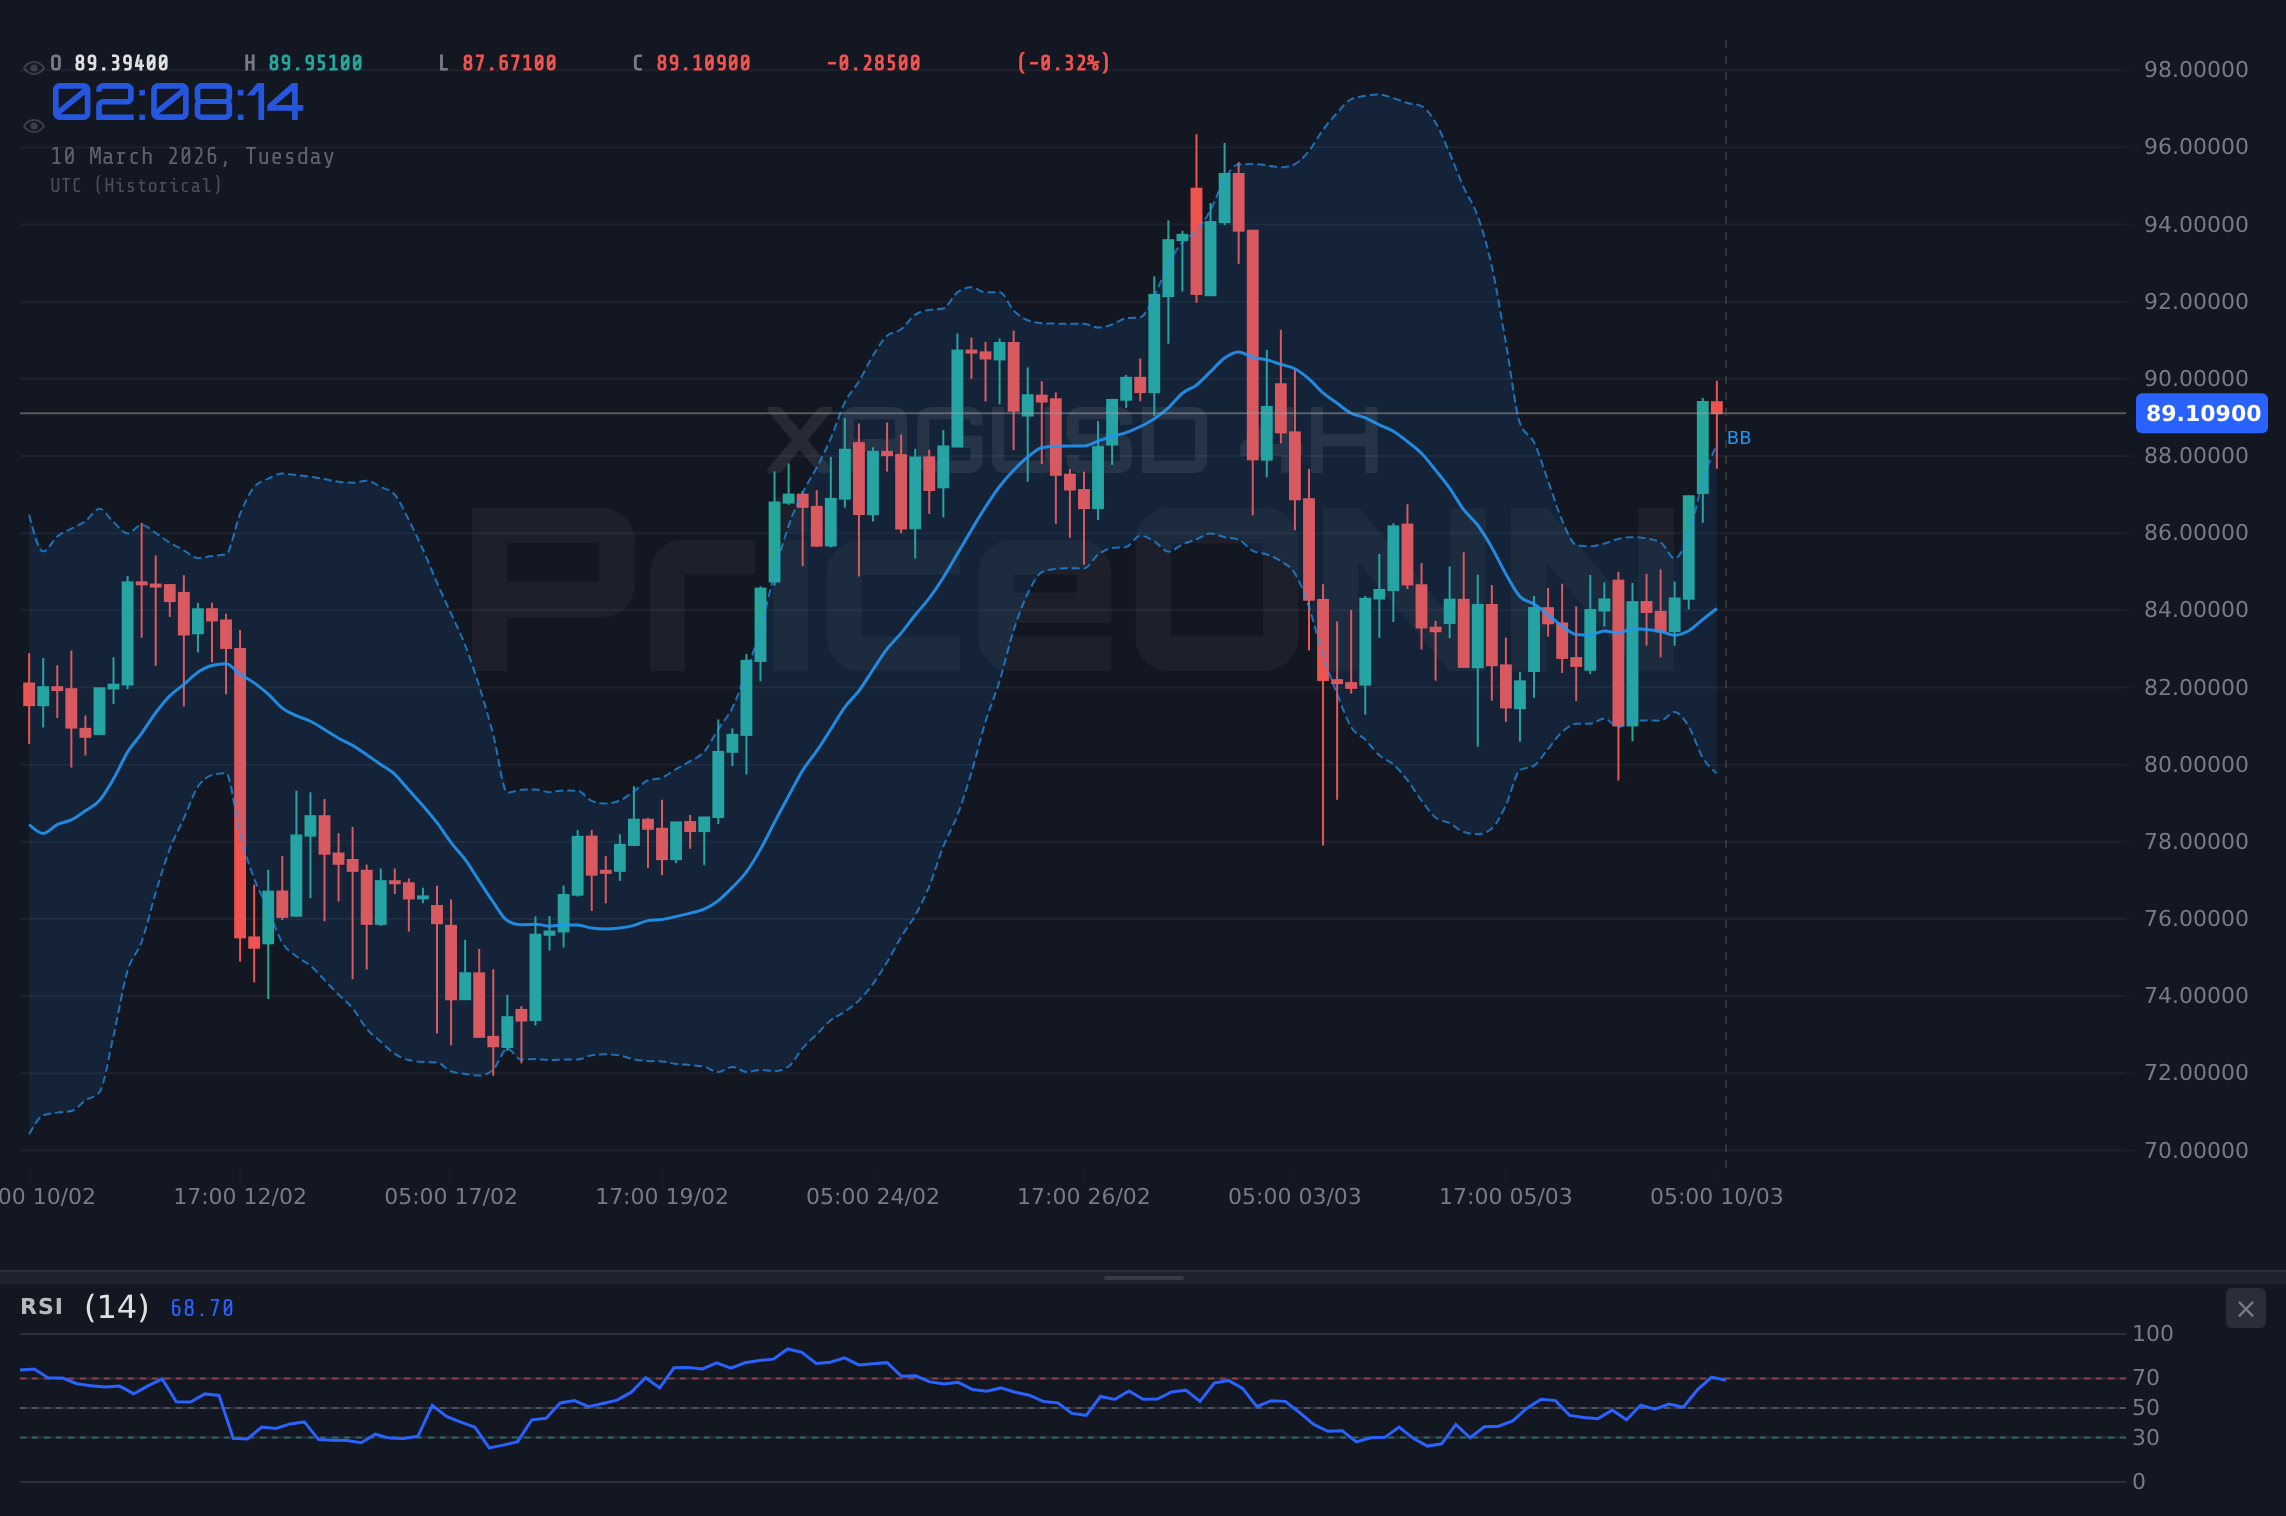
Task: Close the RSI indicator panel
Action: (x=2245, y=1309)
